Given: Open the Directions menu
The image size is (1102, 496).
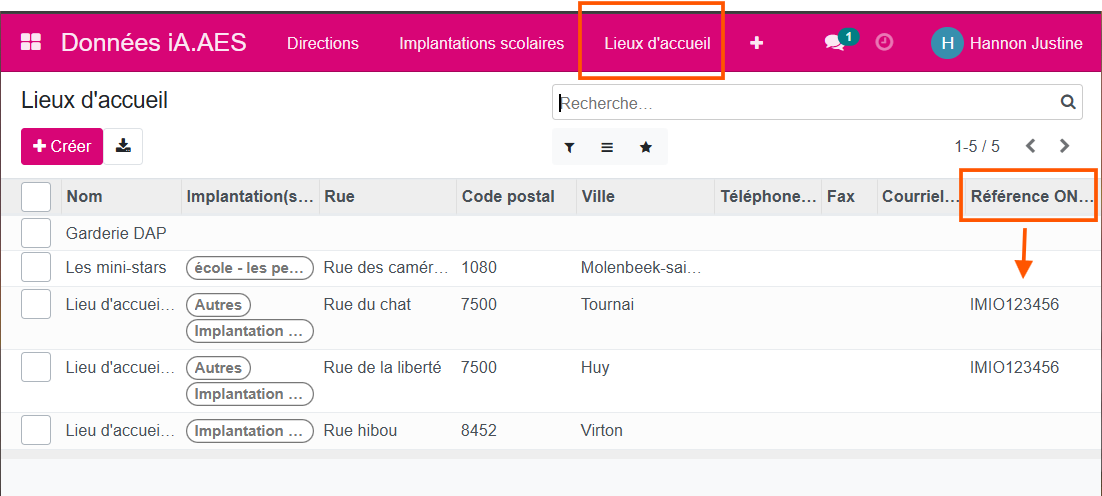Looking at the screenshot, I should [x=322, y=43].
